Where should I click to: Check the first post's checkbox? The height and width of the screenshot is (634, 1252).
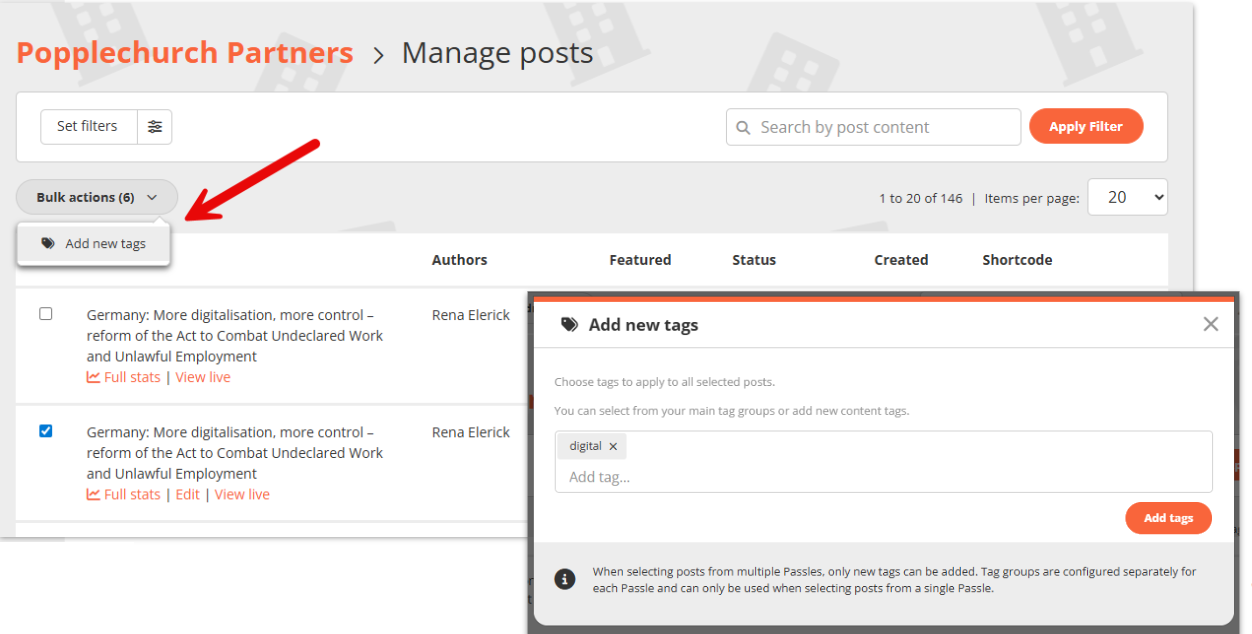click(x=46, y=314)
